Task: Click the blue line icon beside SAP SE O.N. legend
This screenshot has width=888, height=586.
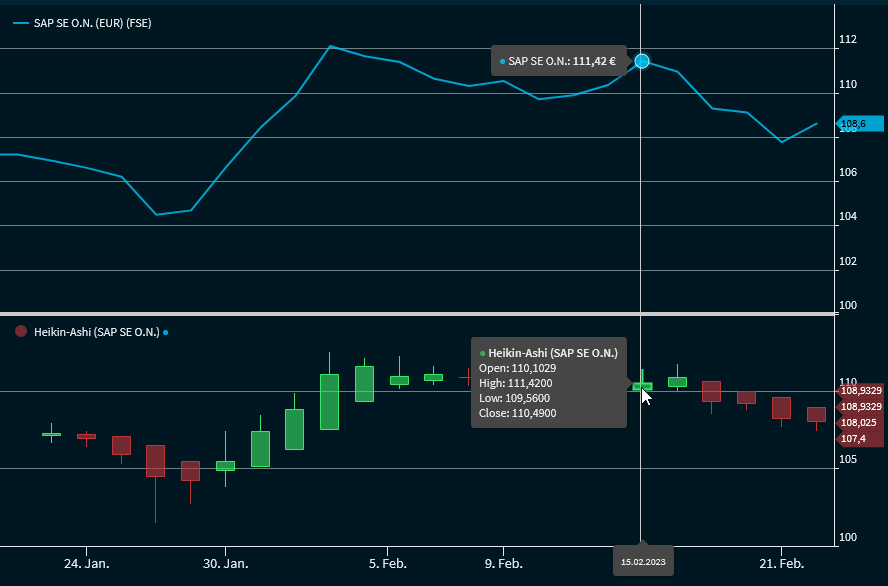Action: point(20,23)
